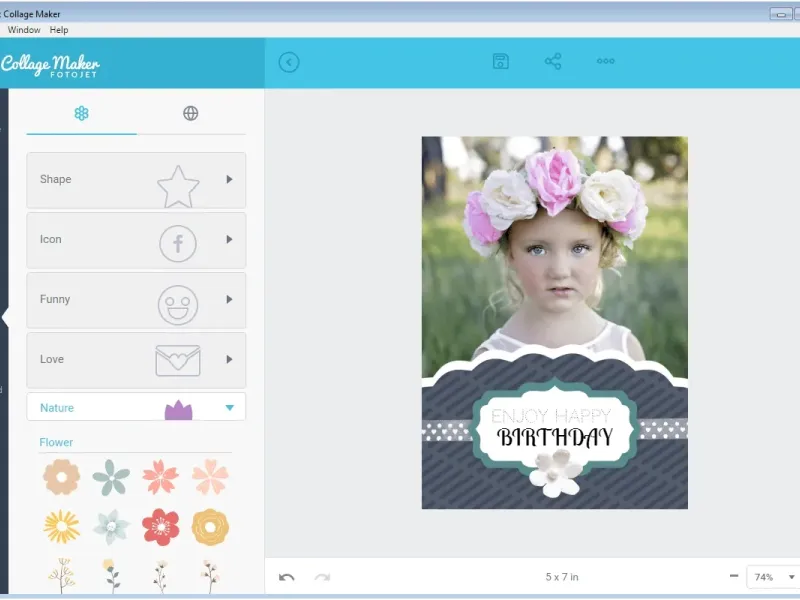
Task: Collapse the Nature category arrow
Action: (230, 408)
